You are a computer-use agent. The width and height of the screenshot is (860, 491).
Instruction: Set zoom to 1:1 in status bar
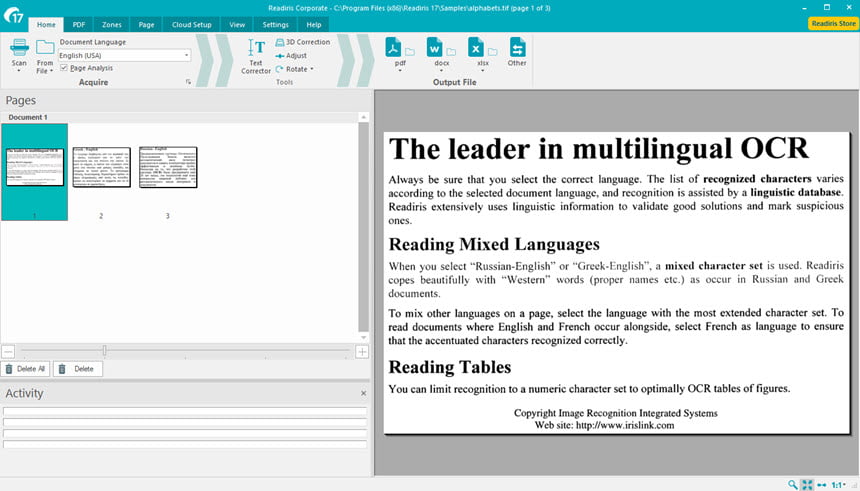click(x=838, y=484)
